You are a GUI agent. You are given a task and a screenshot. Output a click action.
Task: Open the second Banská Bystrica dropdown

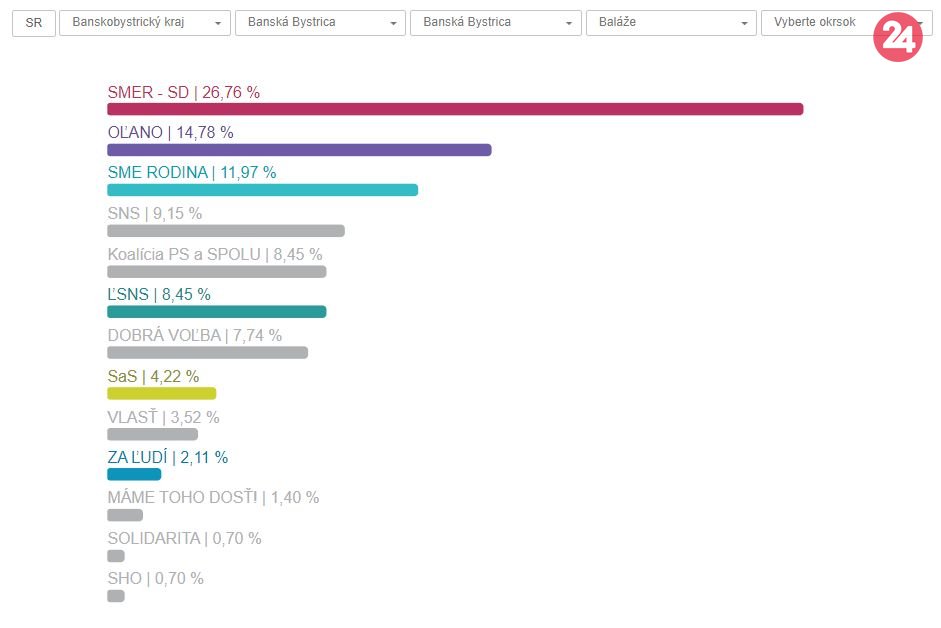(495, 22)
